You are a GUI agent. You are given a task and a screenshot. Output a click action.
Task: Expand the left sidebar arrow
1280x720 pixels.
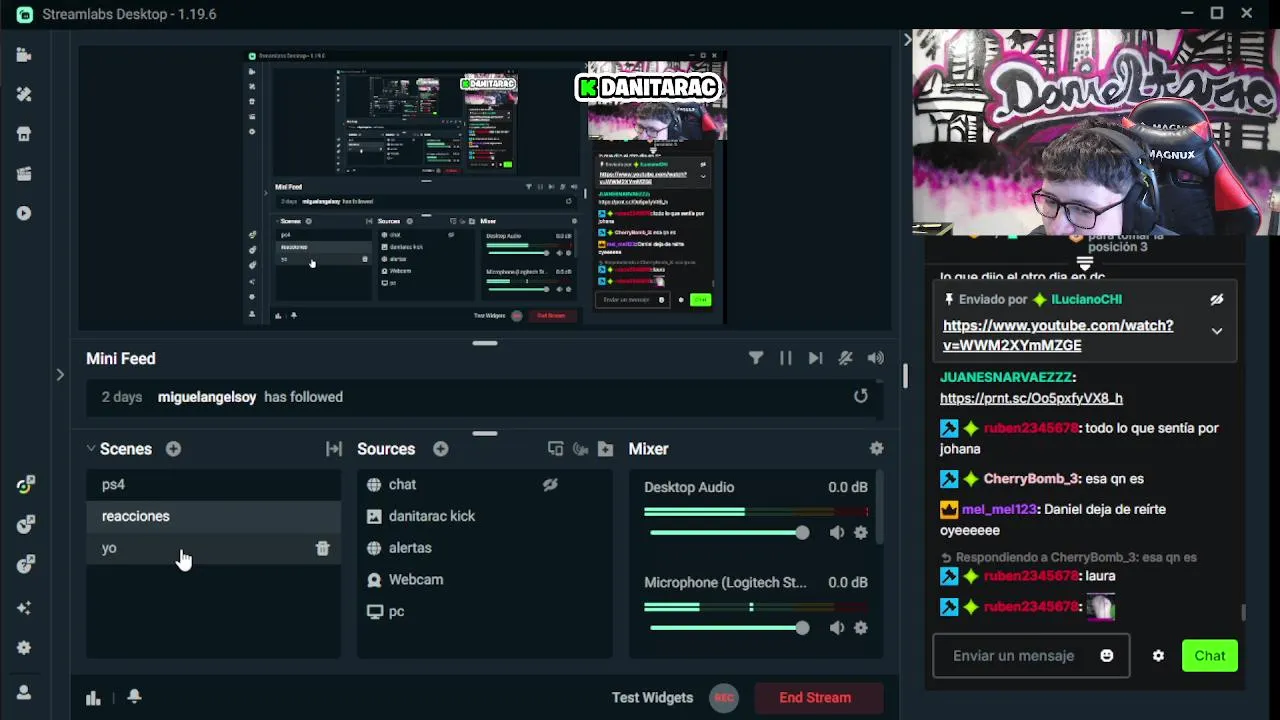coord(60,375)
